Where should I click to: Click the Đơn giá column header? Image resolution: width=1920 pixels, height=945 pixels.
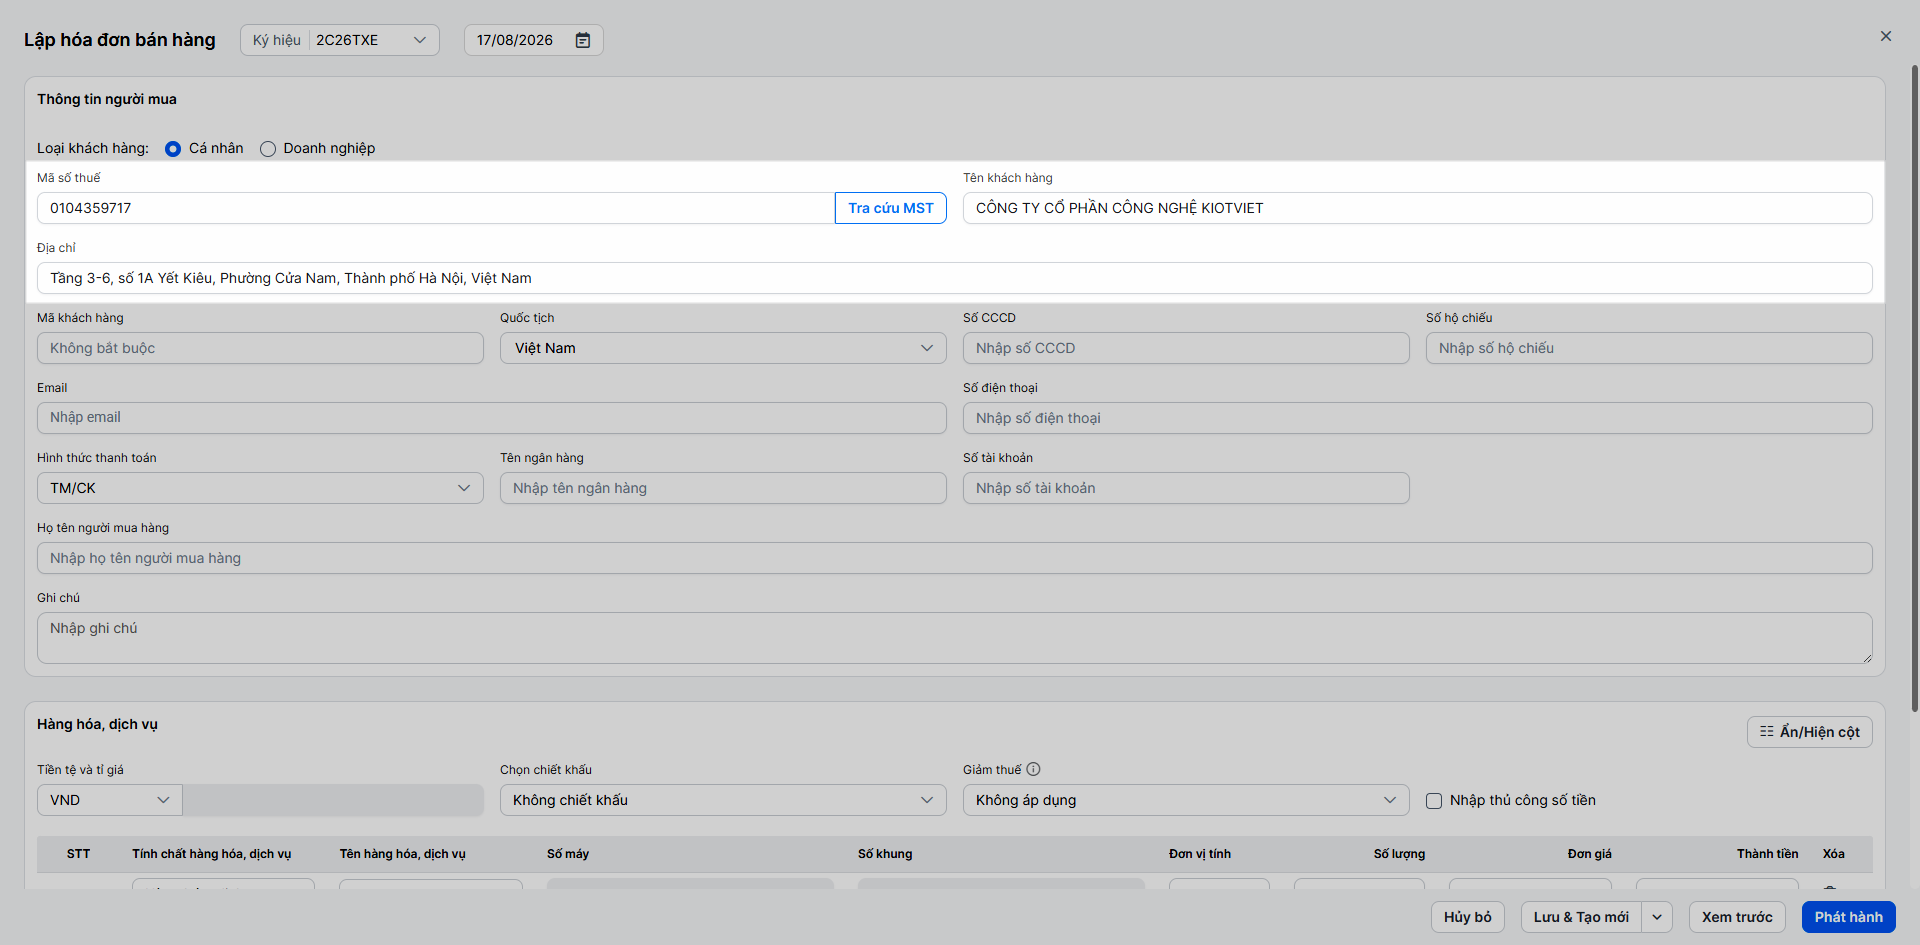(1589, 854)
